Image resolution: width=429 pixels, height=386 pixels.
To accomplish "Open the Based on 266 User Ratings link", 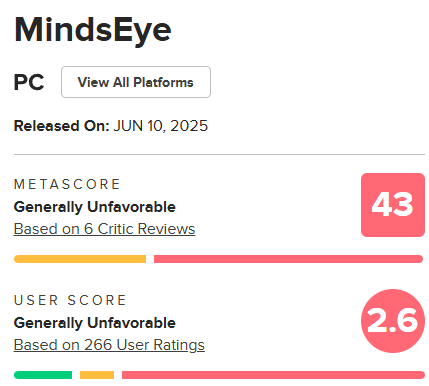I will pyautogui.click(x=109, y=345).
